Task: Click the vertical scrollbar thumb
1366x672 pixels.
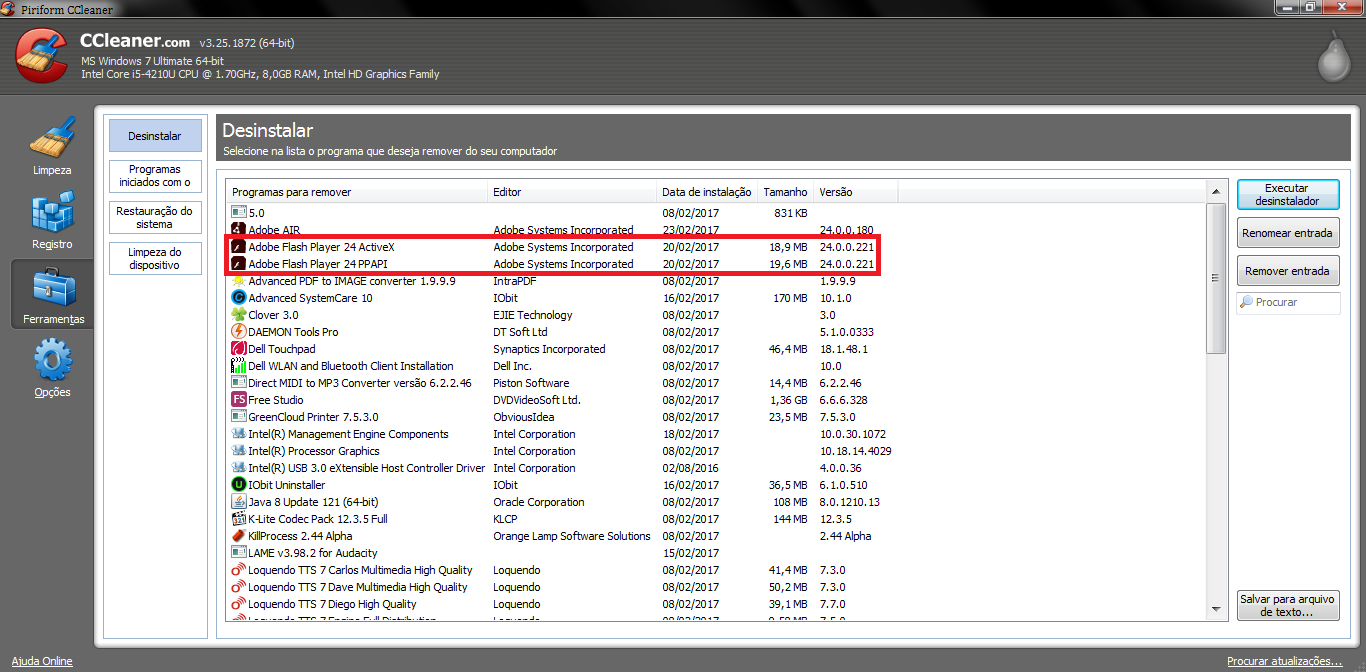Action: 1217,278
